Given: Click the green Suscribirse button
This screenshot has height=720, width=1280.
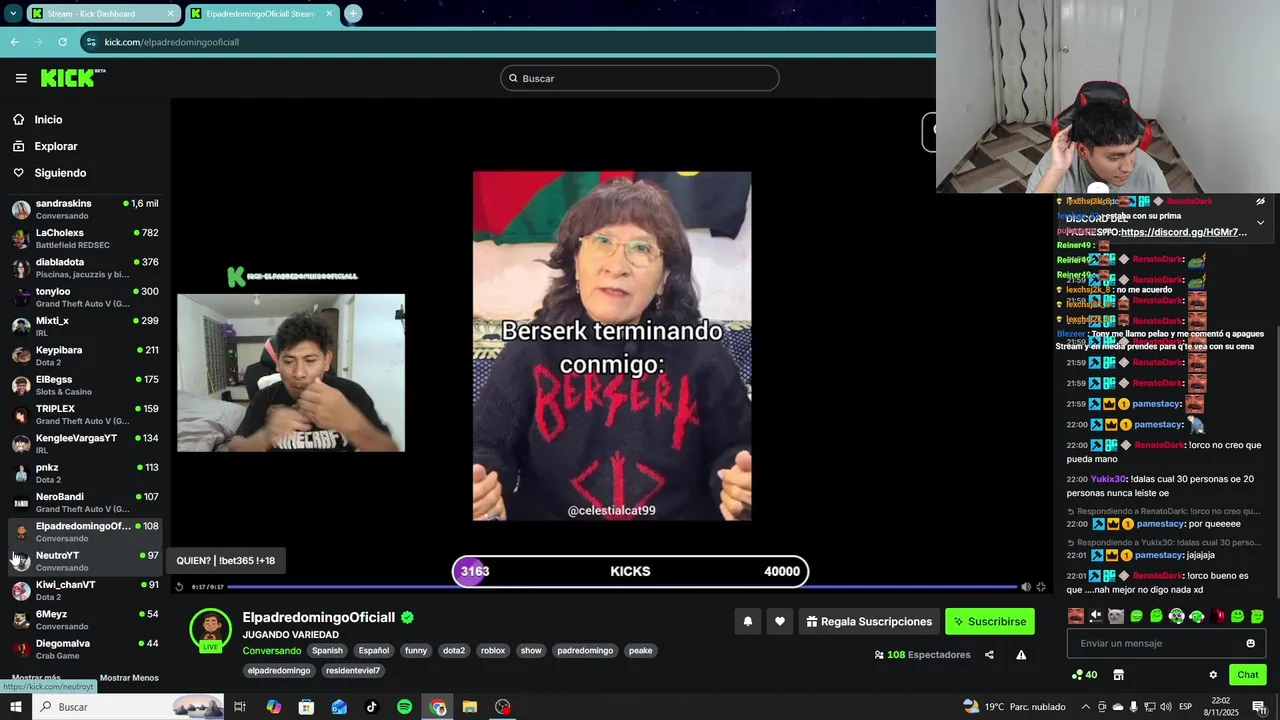Looking at the screenshot, I should (x=990, y=622).
